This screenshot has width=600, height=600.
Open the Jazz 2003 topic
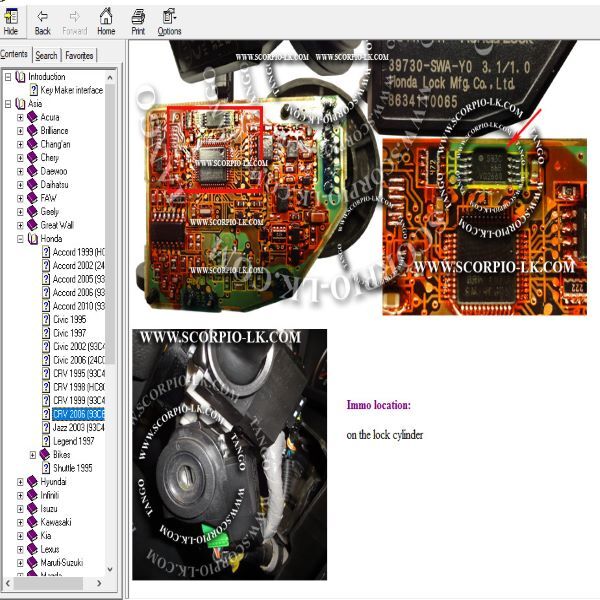tap(78, 427)
